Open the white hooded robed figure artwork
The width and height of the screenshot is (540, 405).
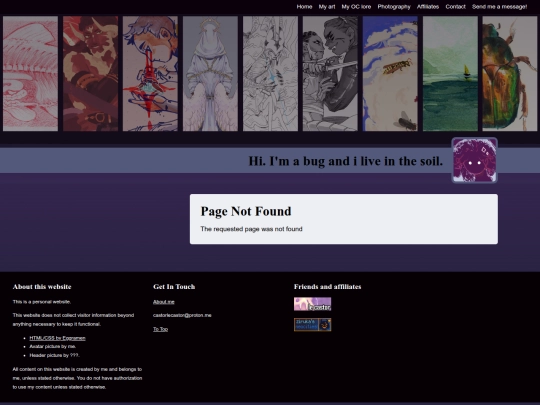coord(210,73)
